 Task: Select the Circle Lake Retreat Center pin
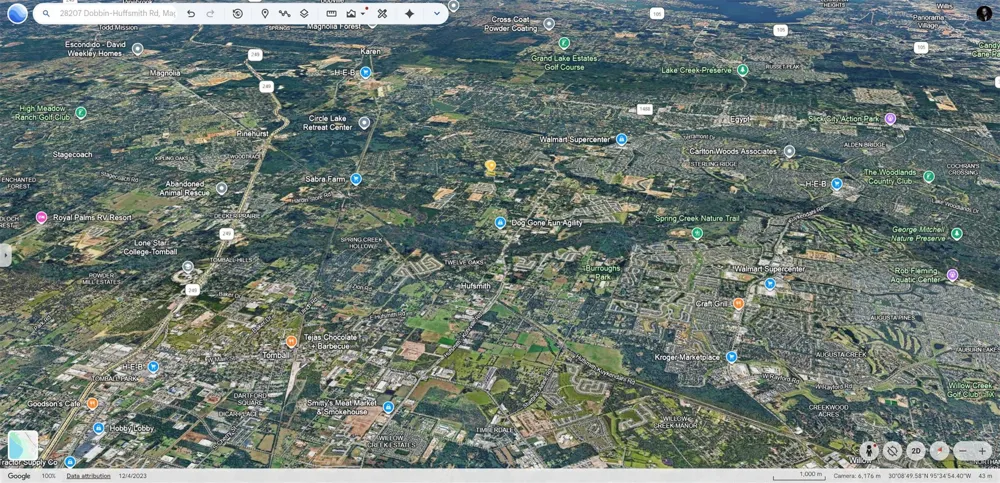(x=364, y=123)
